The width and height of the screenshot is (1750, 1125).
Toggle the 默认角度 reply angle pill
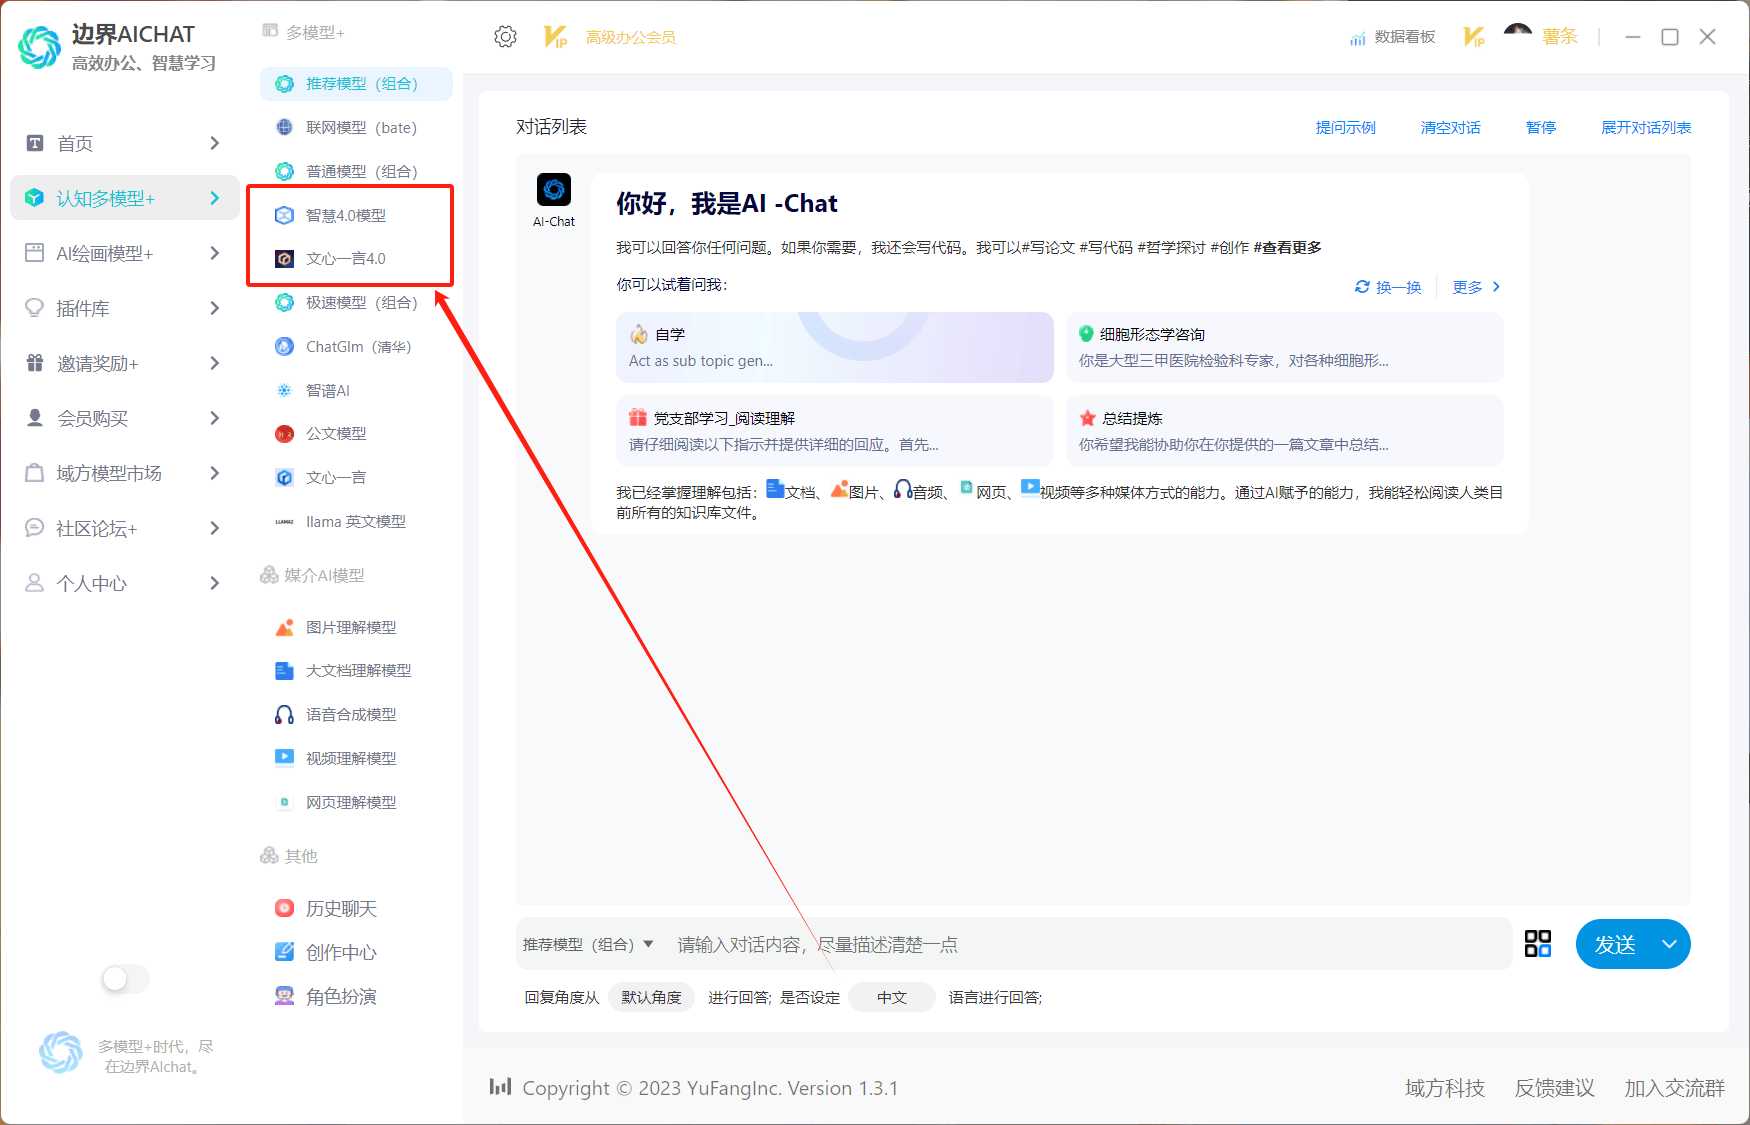651,997
